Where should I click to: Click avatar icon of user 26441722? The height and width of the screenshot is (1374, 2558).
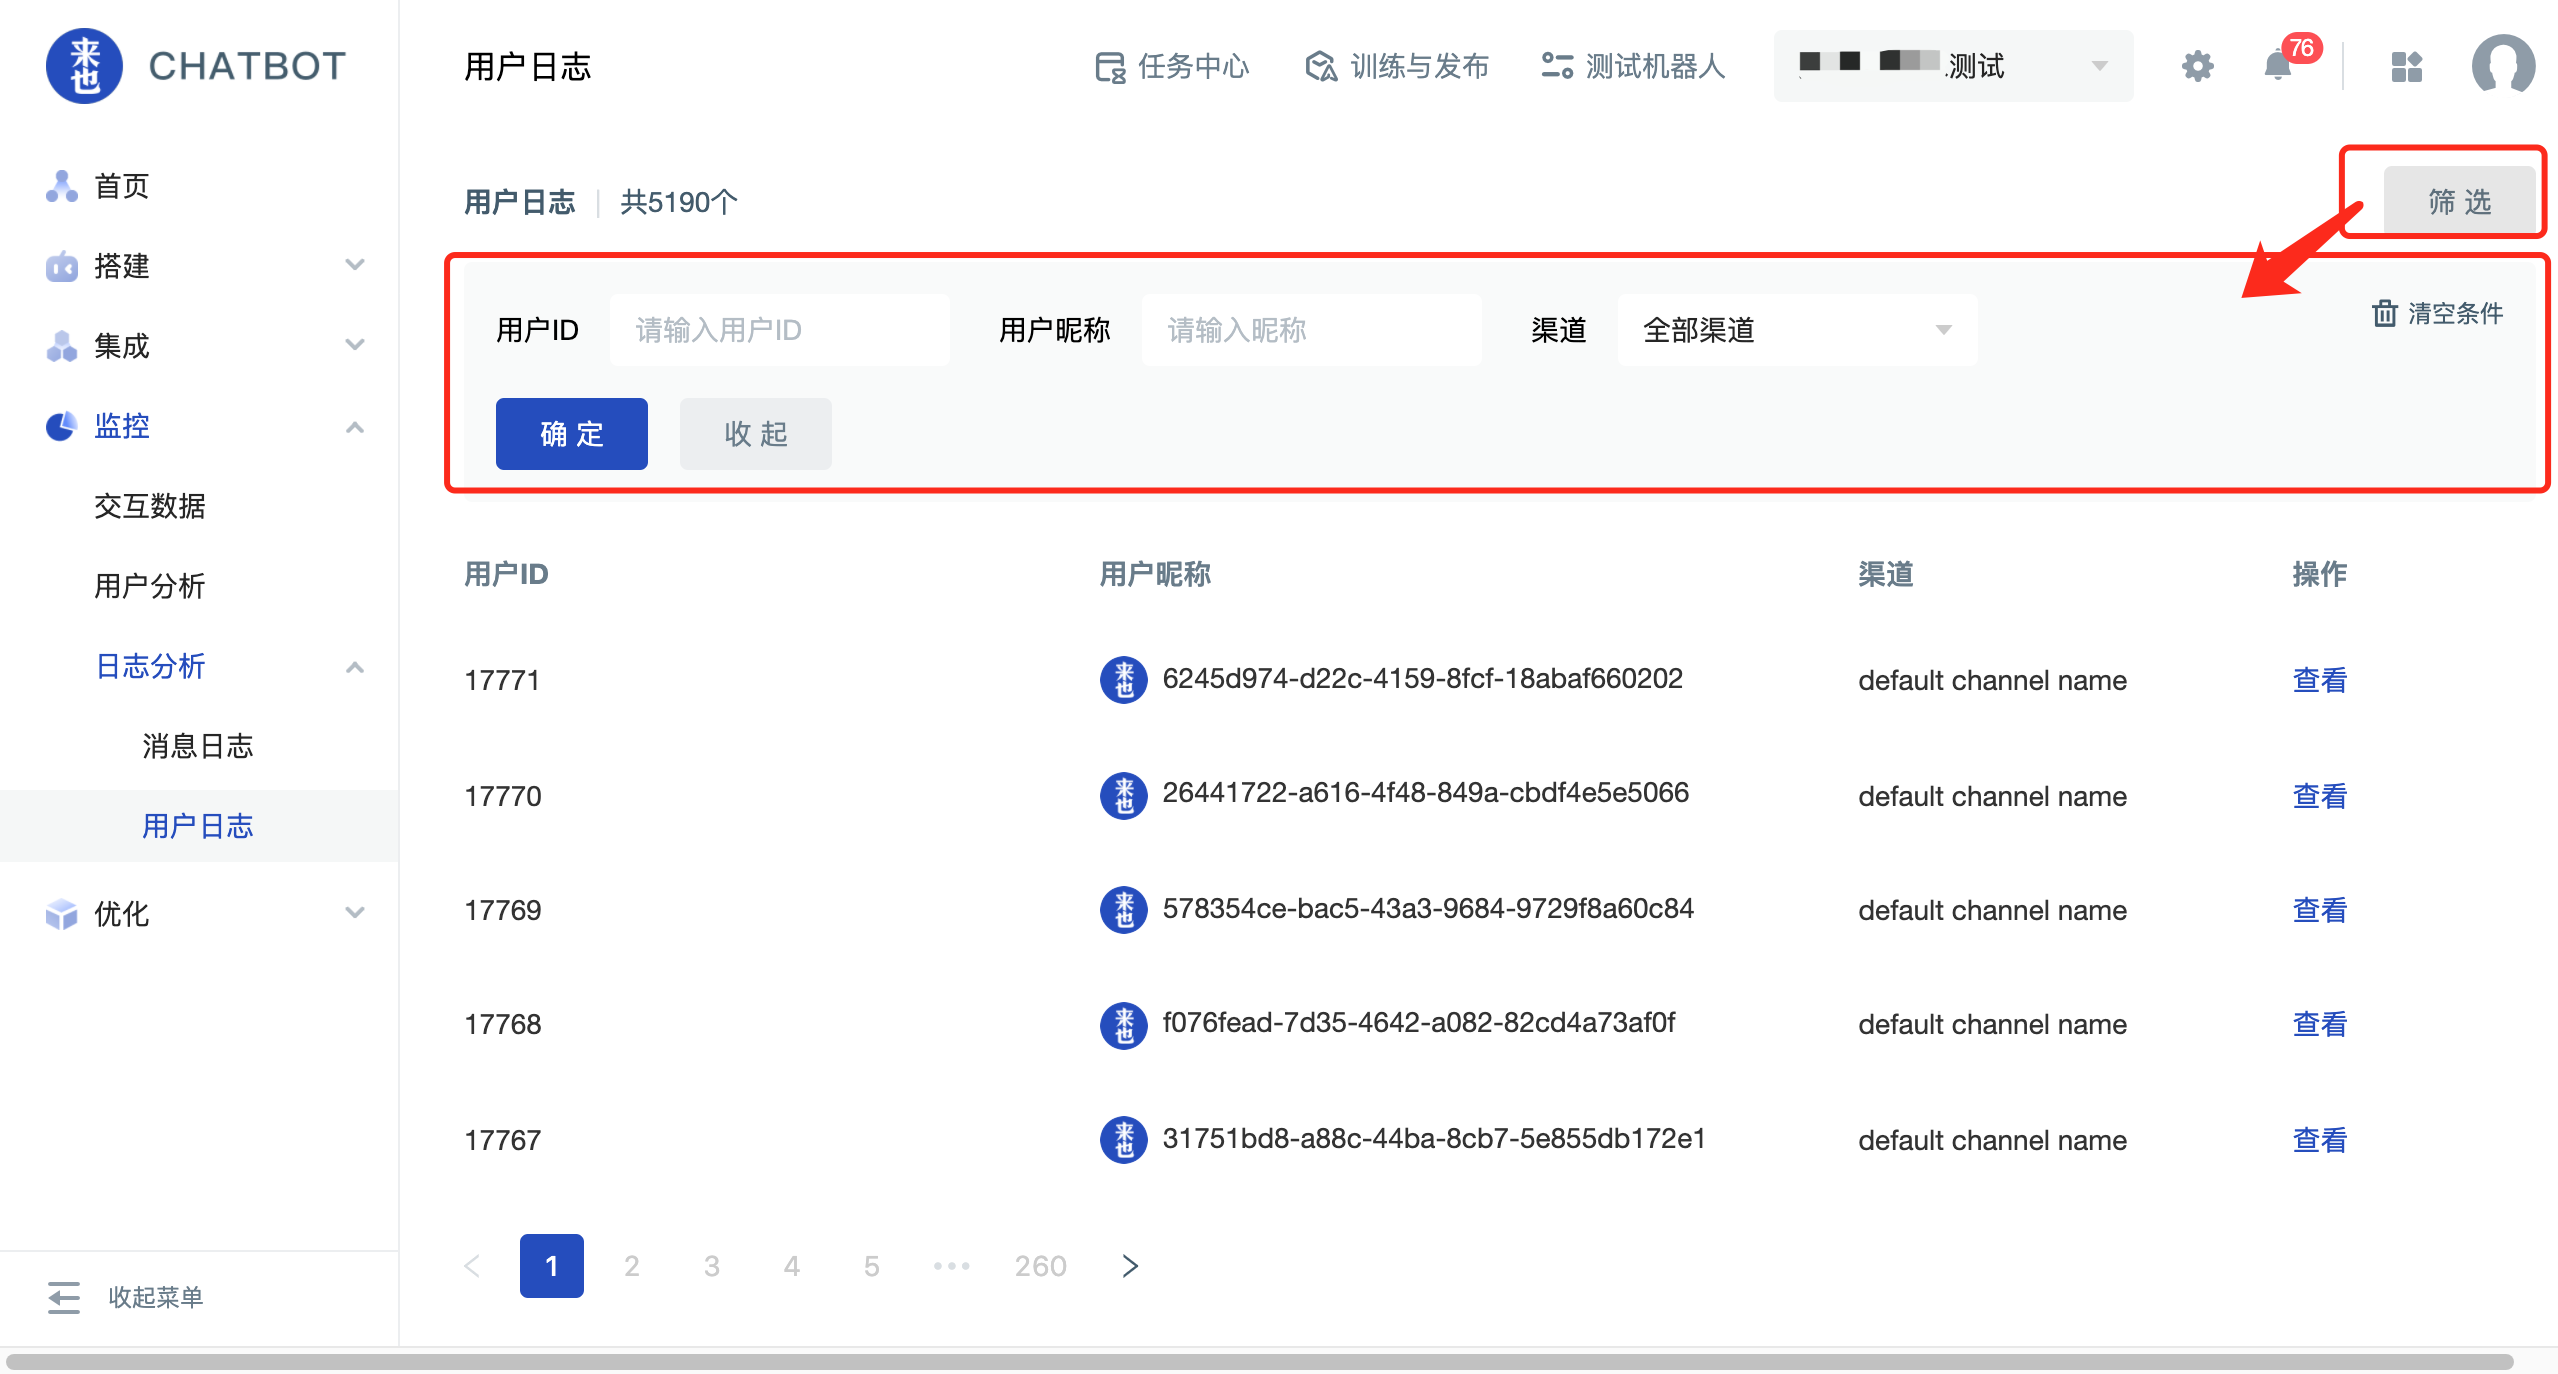tap(1124, 796)
